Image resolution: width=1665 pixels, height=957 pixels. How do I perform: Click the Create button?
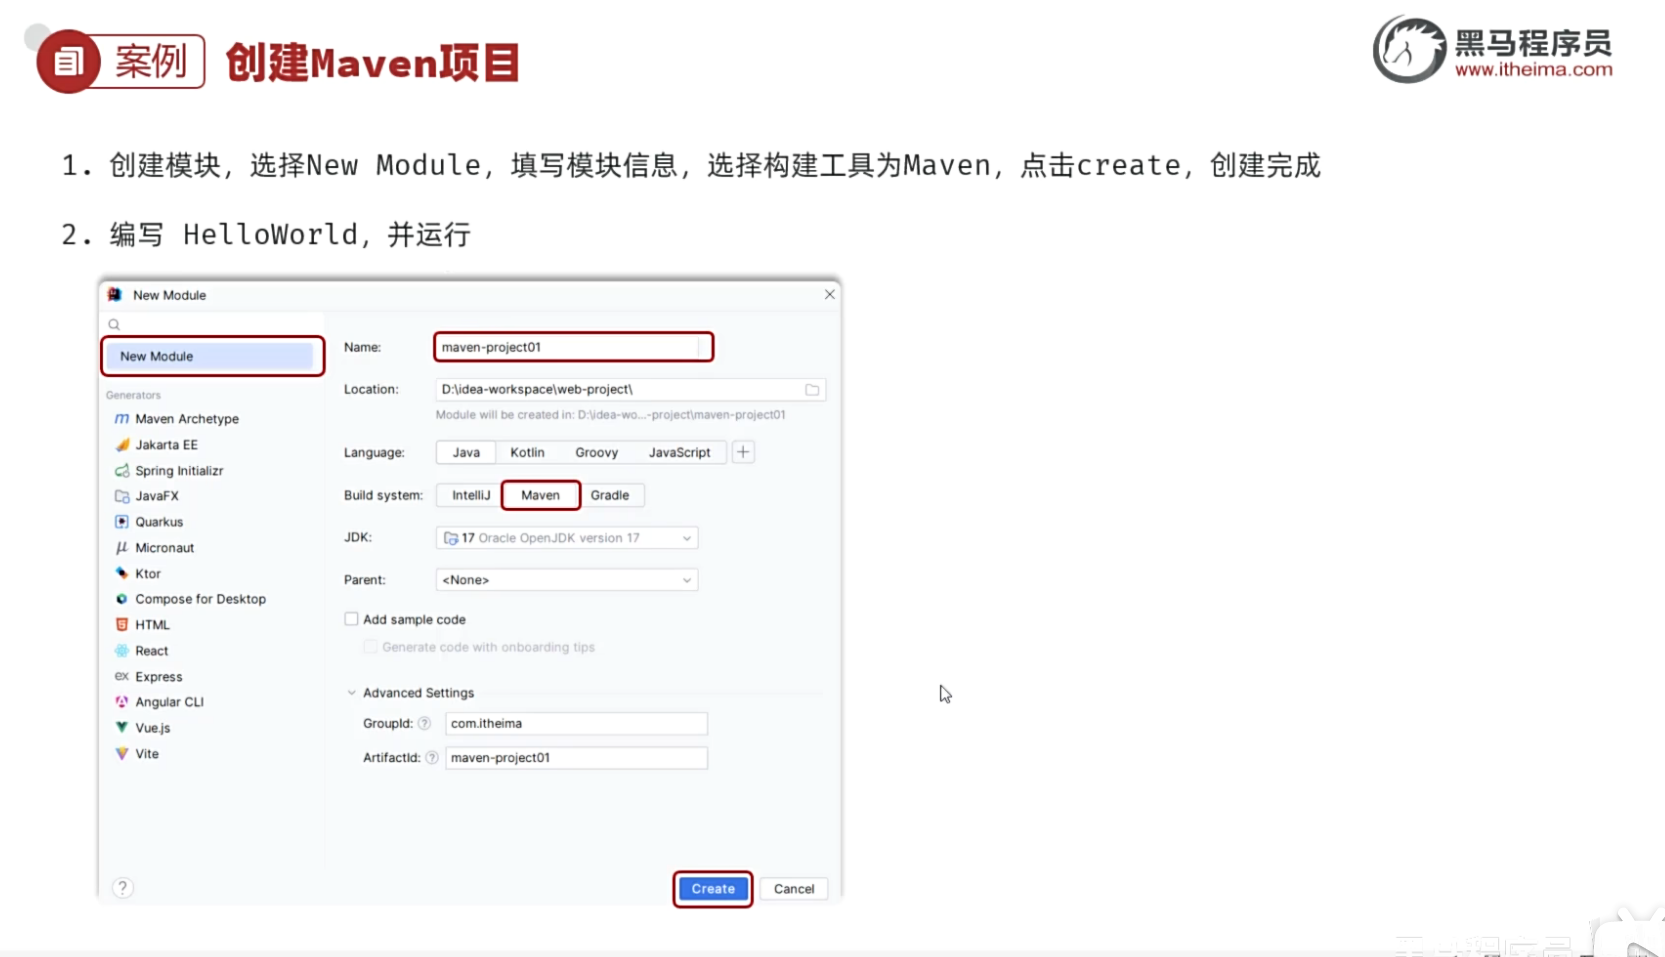click(712, 888)
